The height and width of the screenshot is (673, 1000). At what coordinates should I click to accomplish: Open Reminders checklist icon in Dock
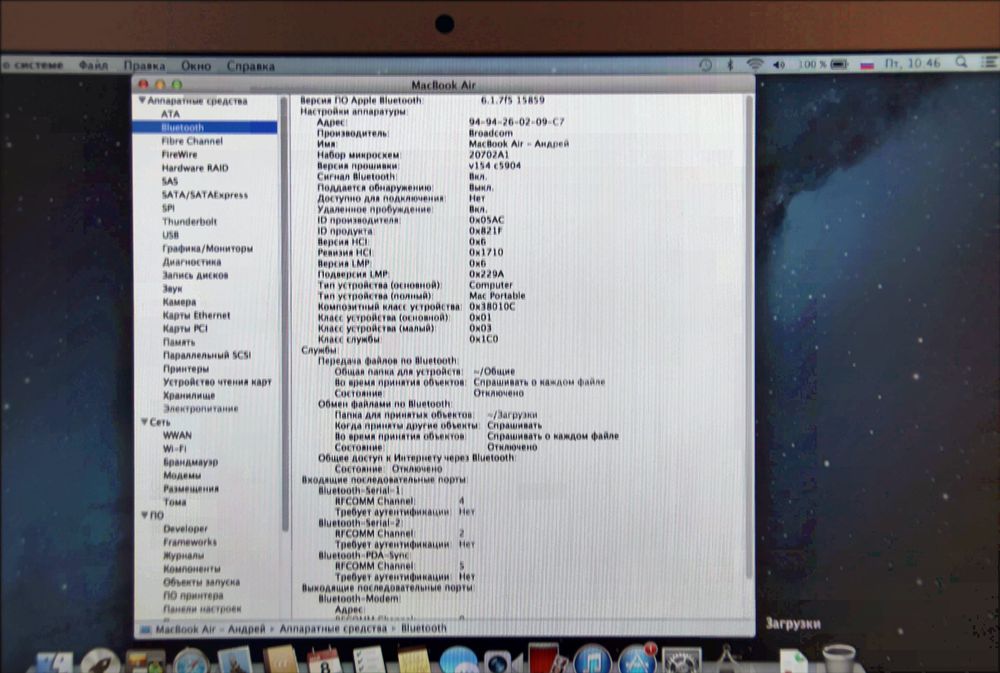(x=369, y=660)
